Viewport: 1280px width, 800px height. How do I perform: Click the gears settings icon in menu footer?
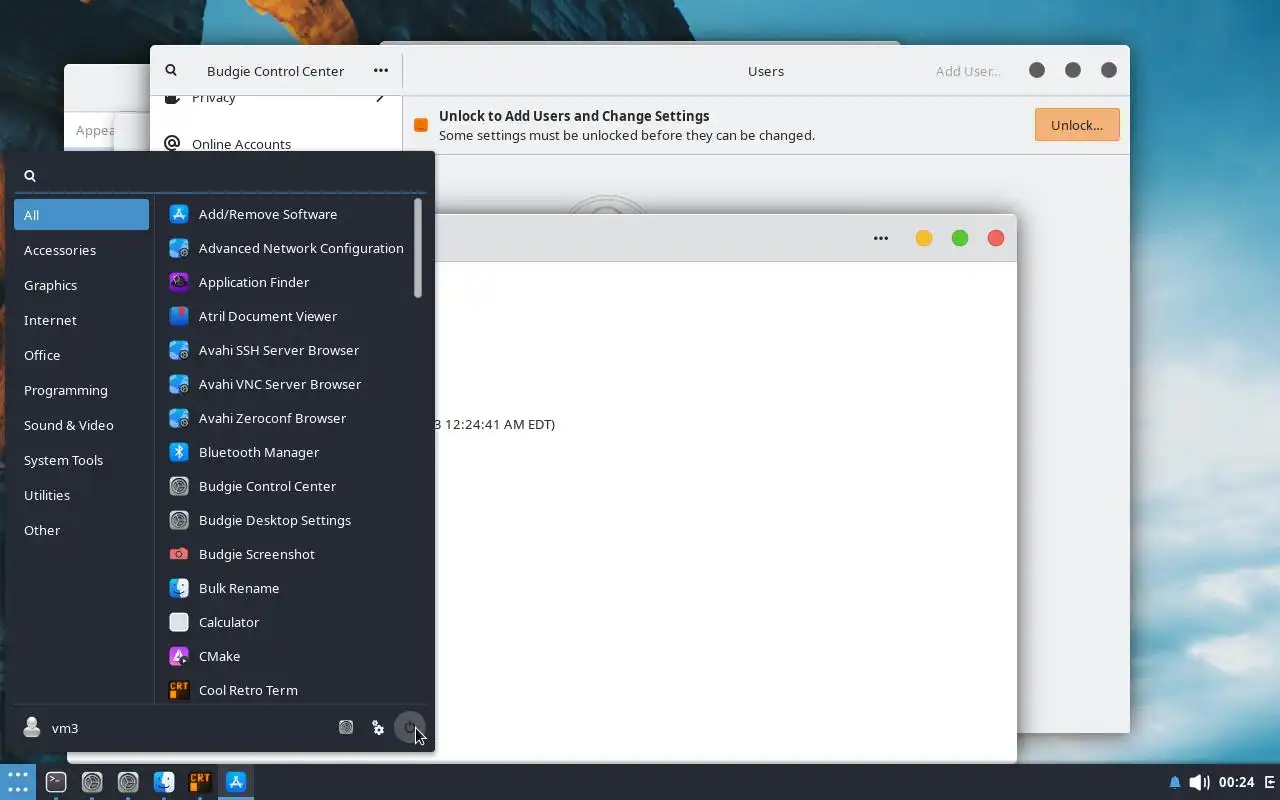[378, 728]
